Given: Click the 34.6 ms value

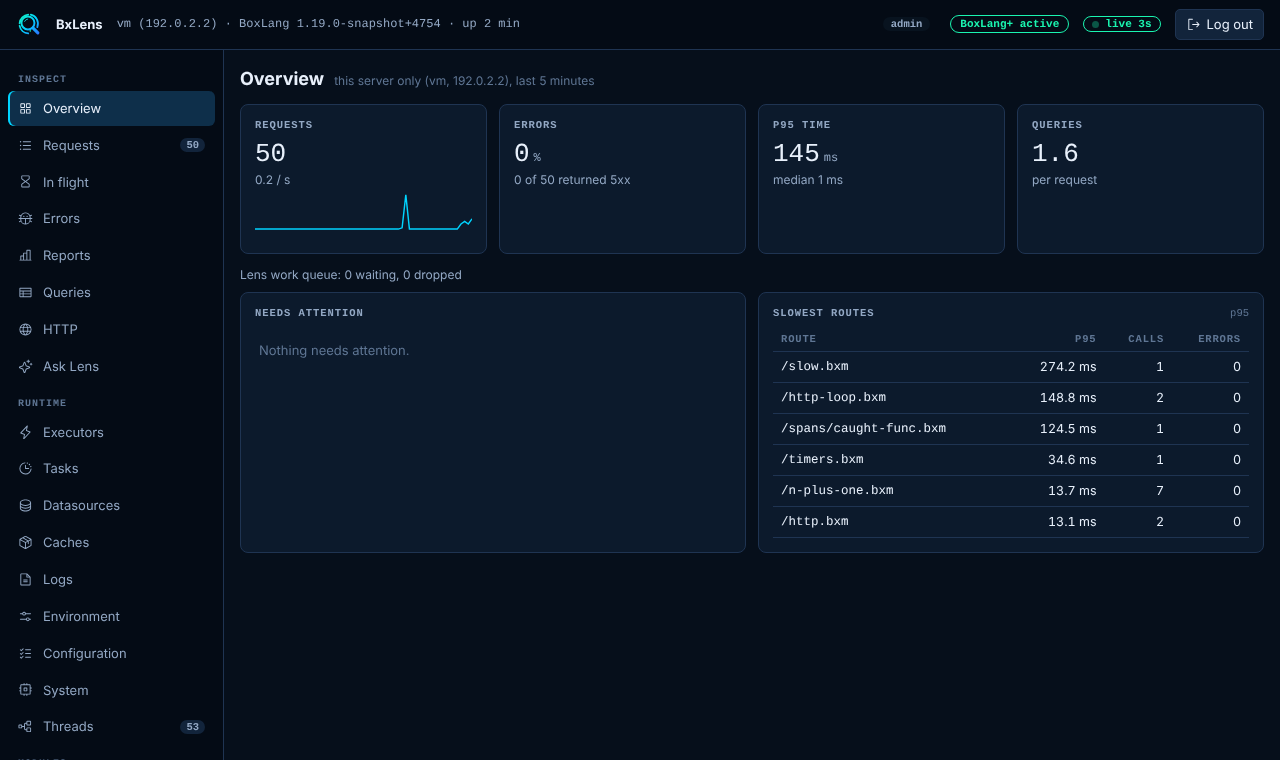Looking at the screenshot, I should [1072, 460].
